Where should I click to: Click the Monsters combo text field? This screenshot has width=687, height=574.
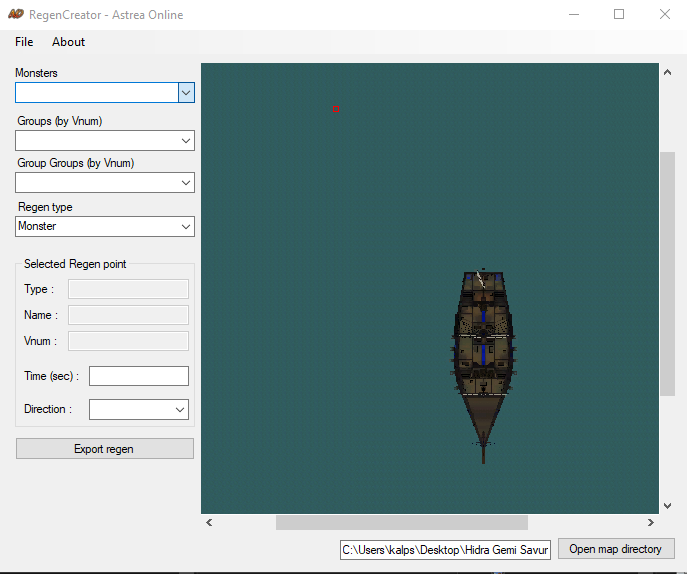point(97,93)
